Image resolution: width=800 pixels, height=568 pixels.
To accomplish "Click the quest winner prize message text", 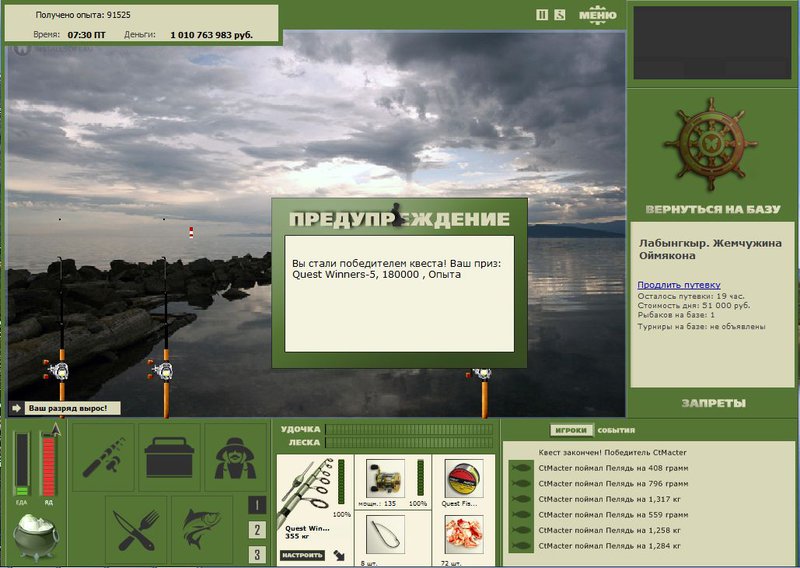I will click(396, 269).
